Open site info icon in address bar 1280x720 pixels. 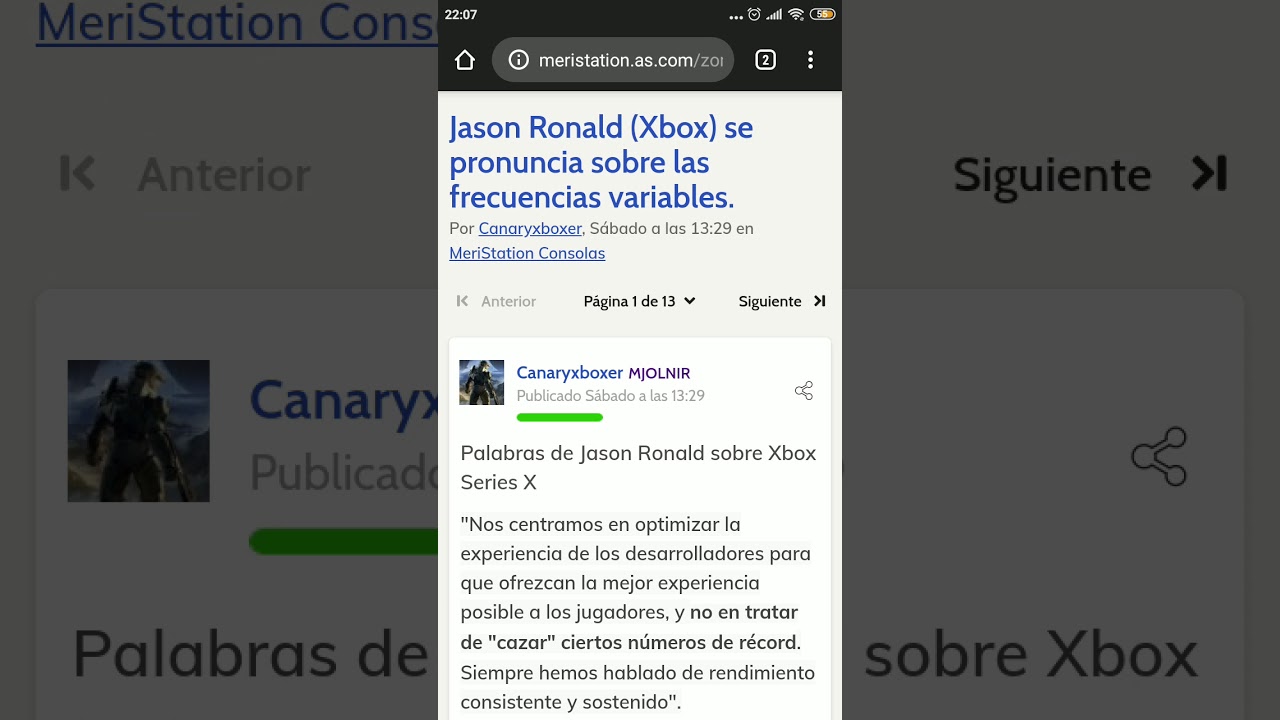(x=518, y=60)
